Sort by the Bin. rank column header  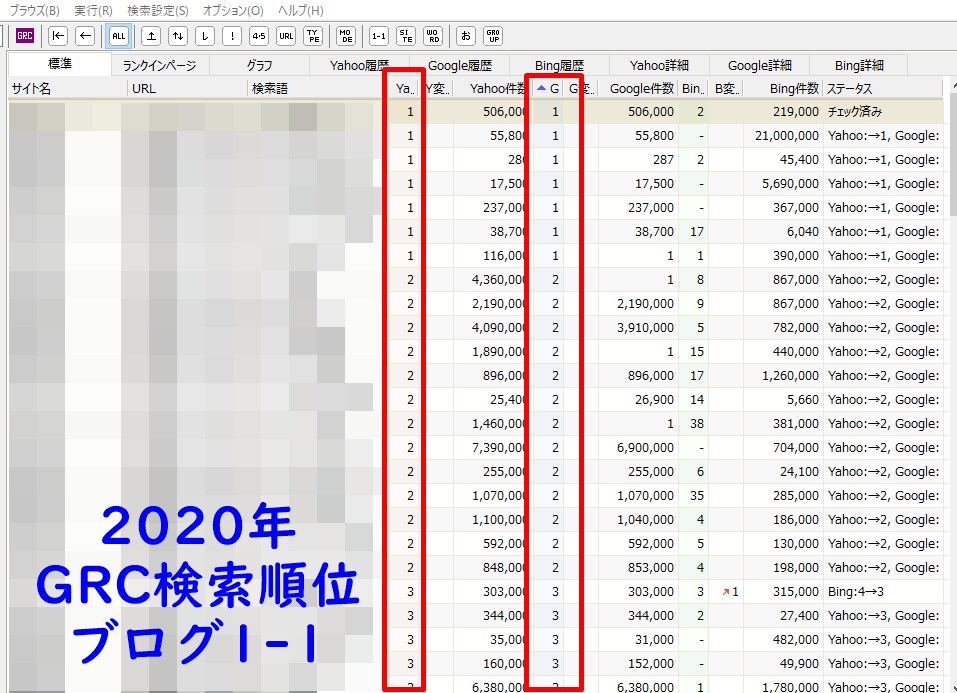693,89
